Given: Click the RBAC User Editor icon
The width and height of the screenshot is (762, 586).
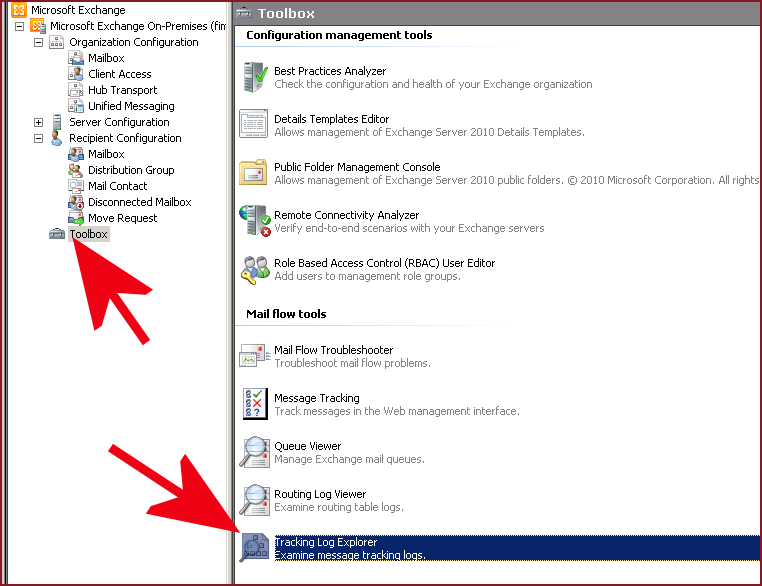Looking at the screenshot, I should pyautogui.click(x=255, y=270).
